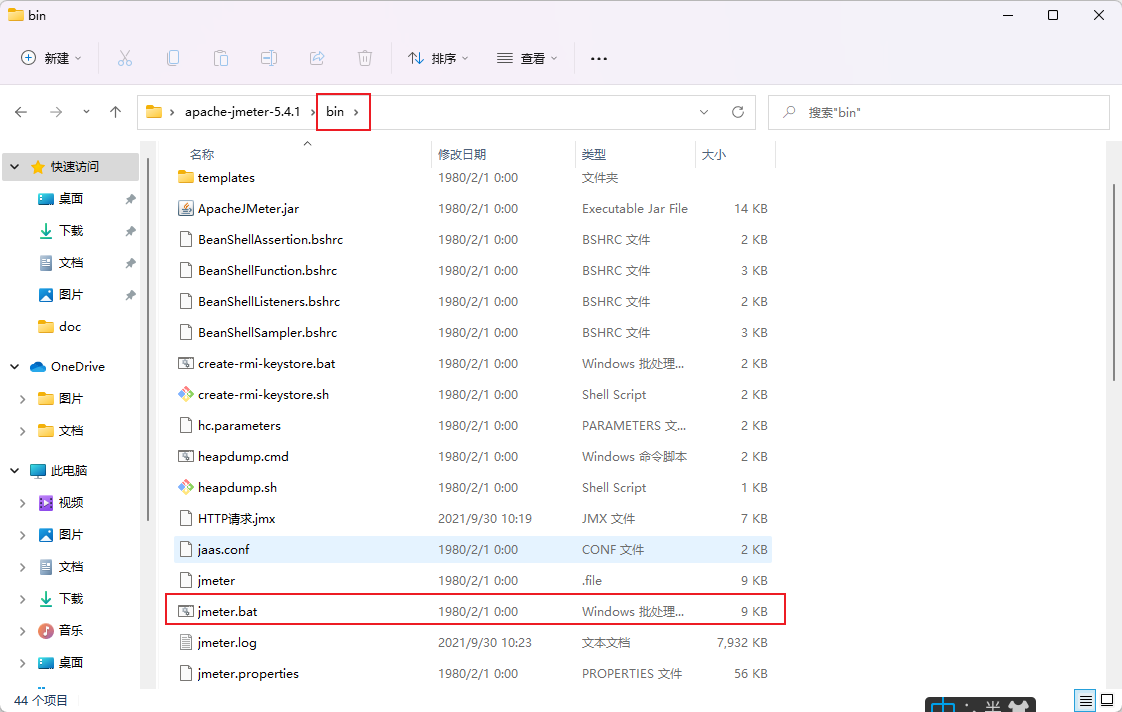Go forward with the right arrow
This screenshot has height=712, width=1122.
[56, 112]
